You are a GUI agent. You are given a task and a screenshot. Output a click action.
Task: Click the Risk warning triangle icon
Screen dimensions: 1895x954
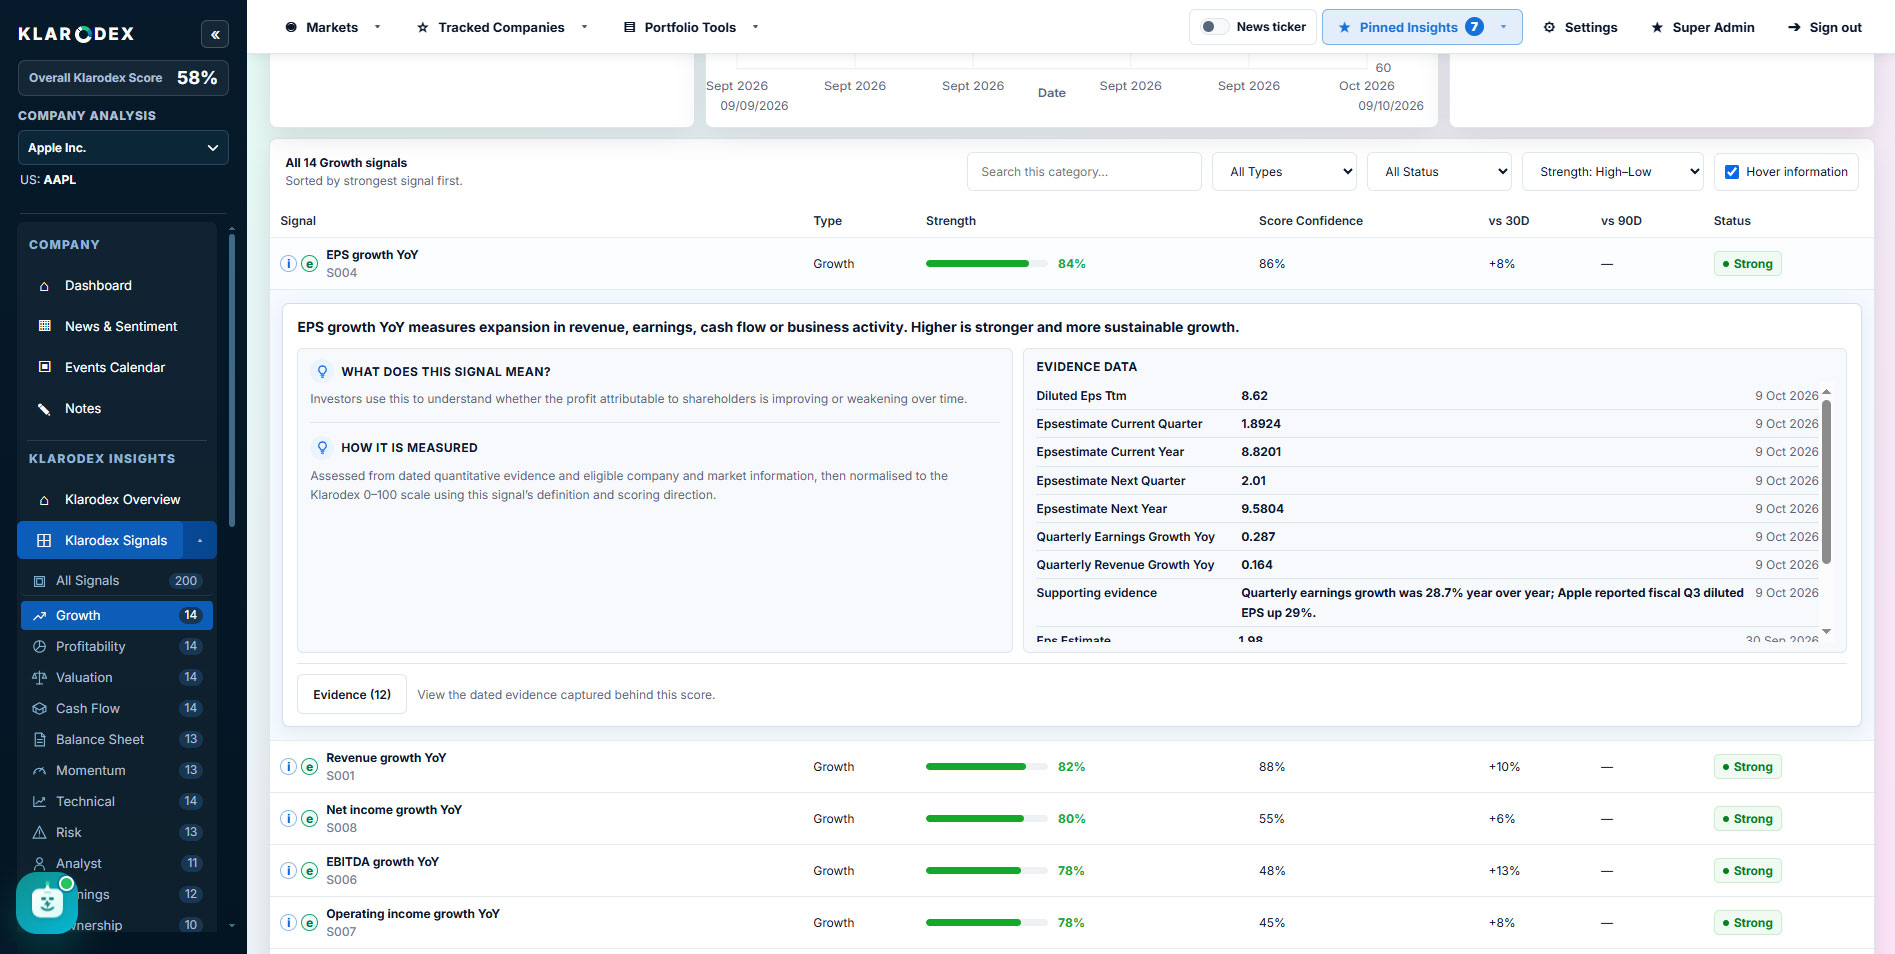[40, 833]
